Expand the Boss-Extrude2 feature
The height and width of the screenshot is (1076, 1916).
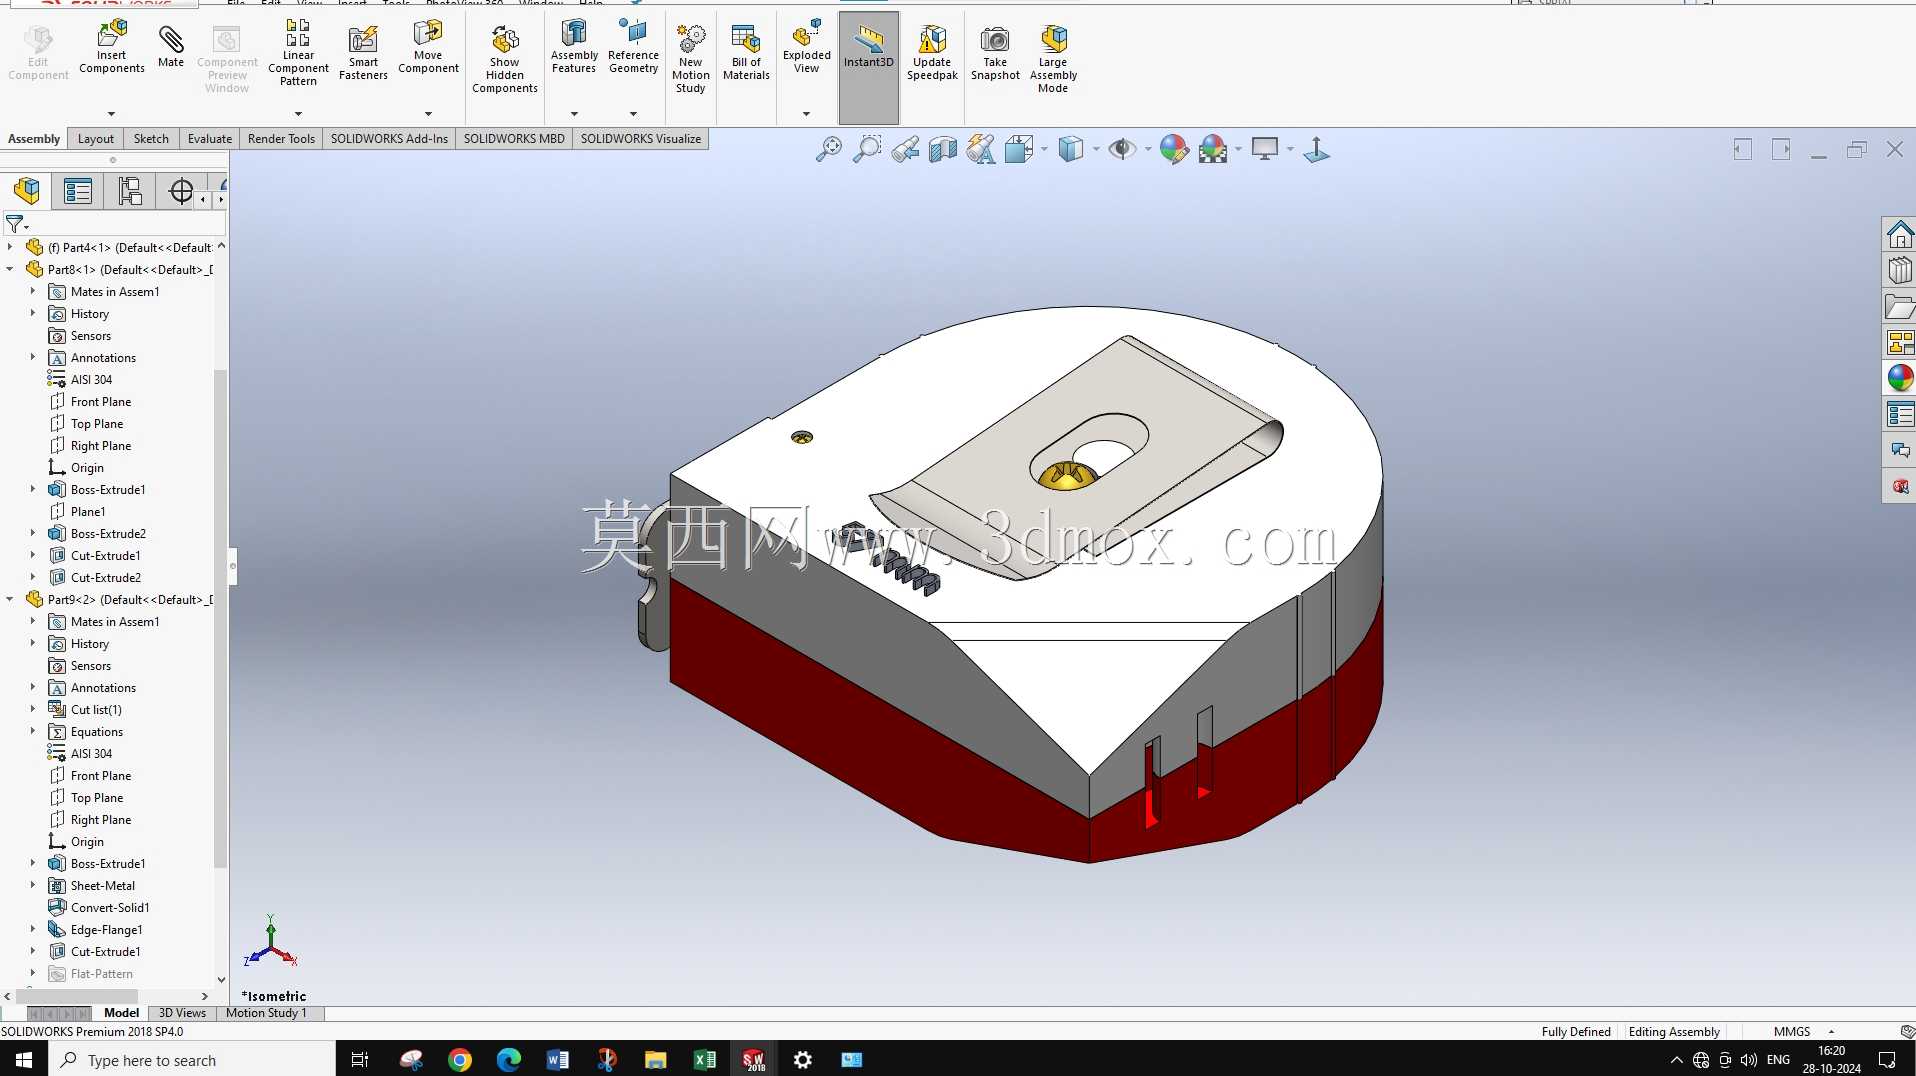click(x=33, y=534)
